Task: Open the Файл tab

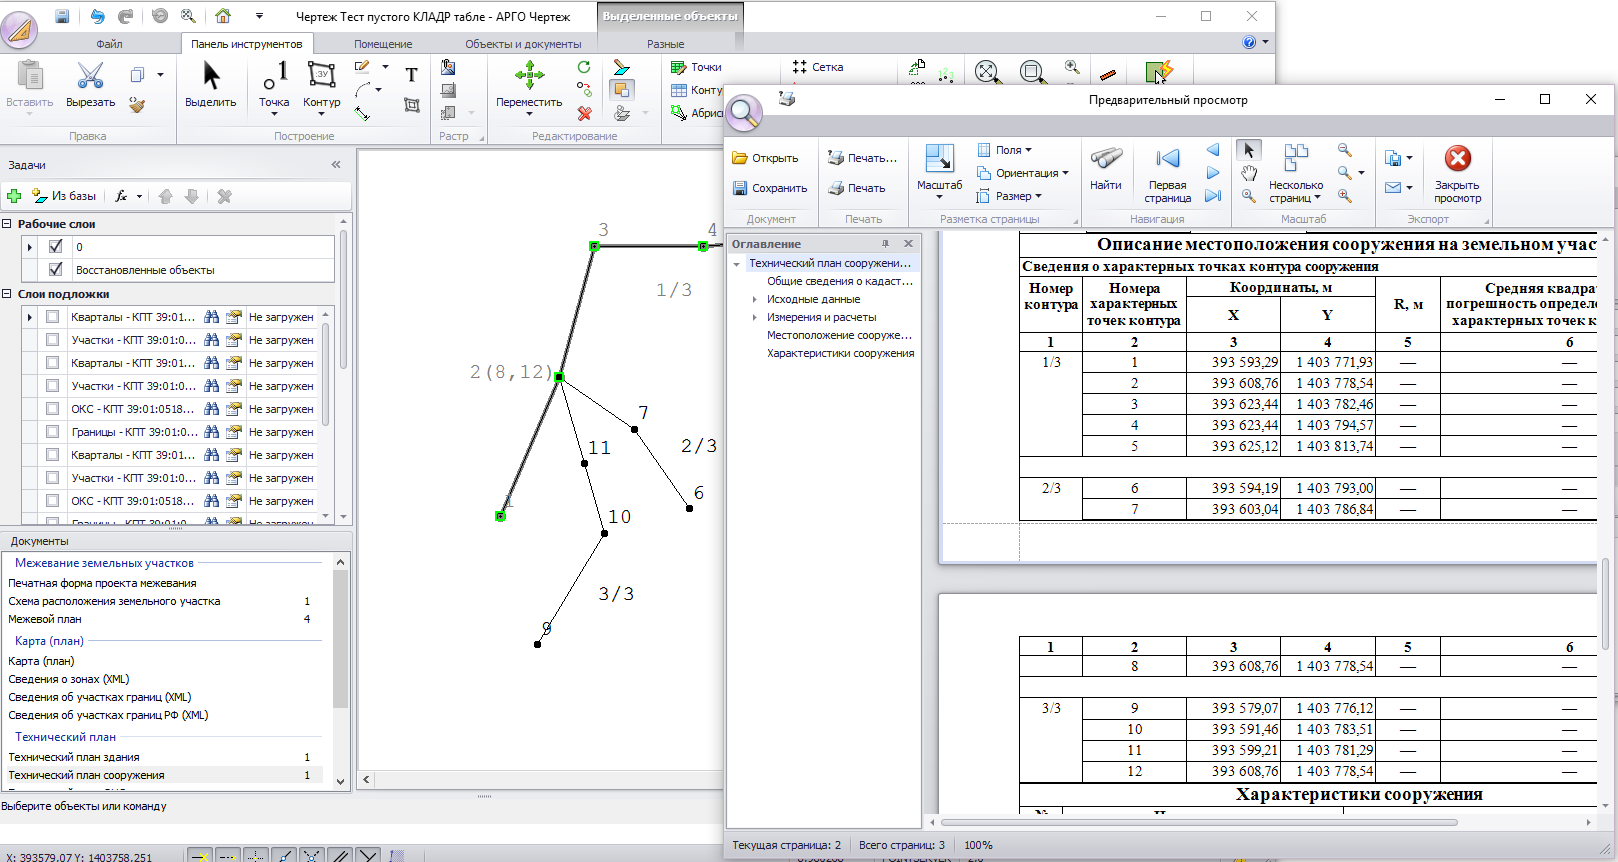Action: click(x=109, y=44)
